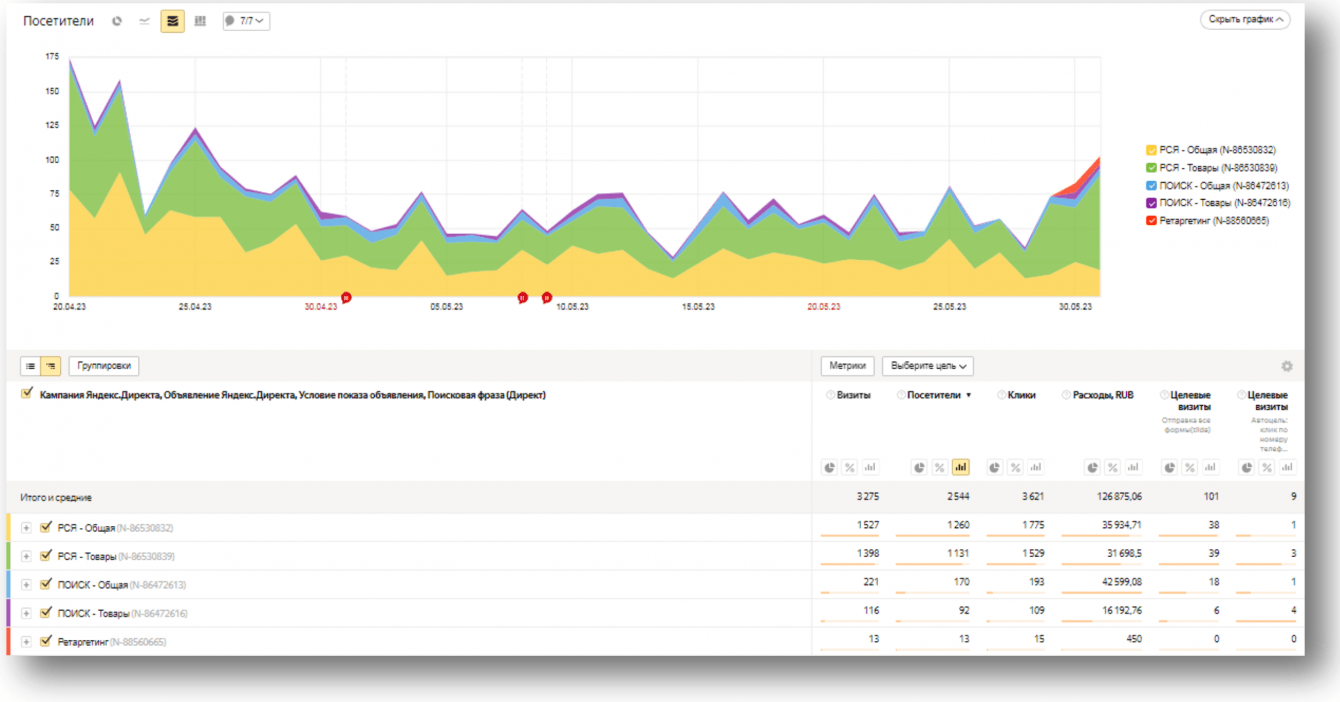
Task: Enable bar graph for Расходы, RUB column
Action: pyautogui.click(x=1132, y=467)
